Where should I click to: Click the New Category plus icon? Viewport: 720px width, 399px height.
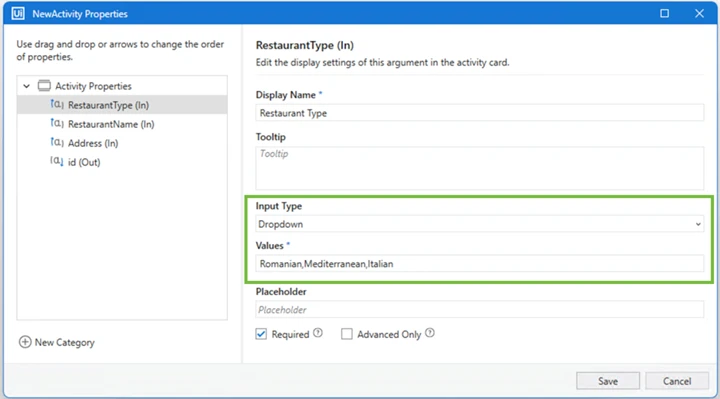coord(25,342)
